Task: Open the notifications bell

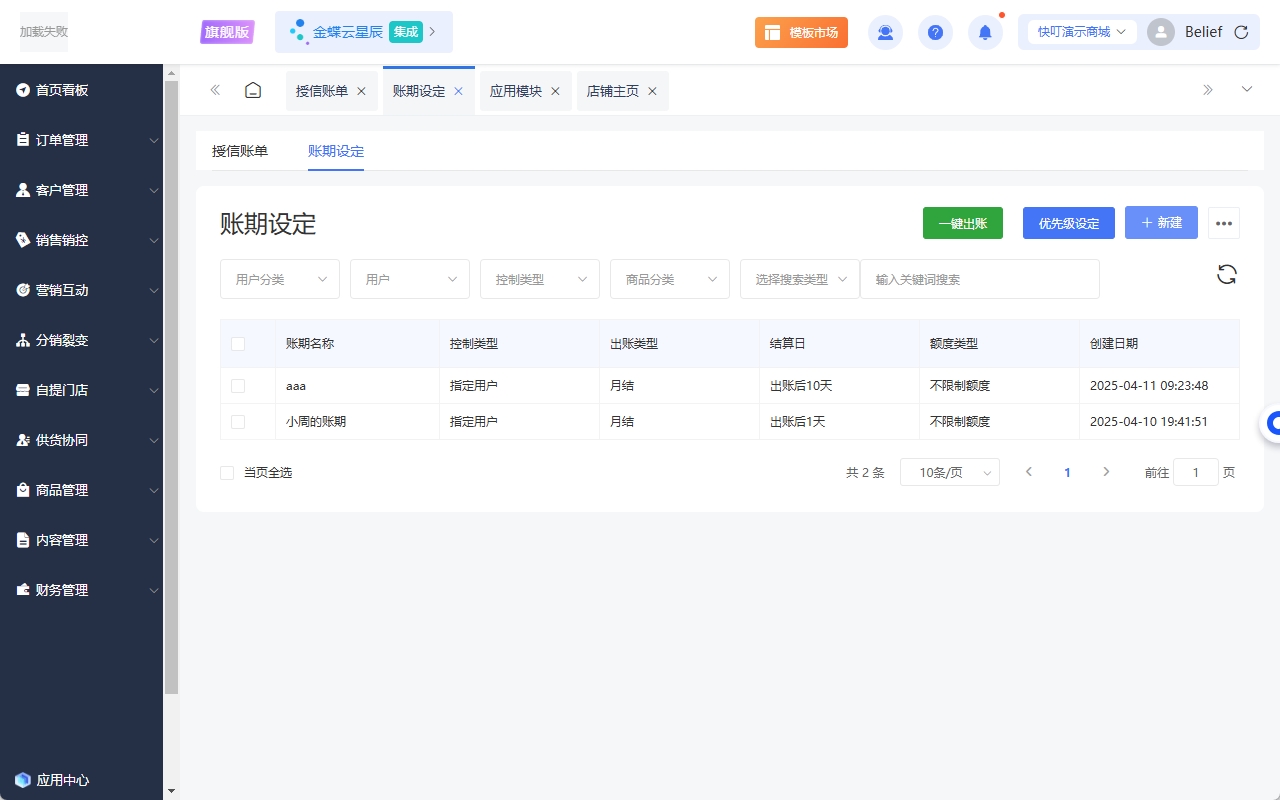Action: click(x=985, y=32)
